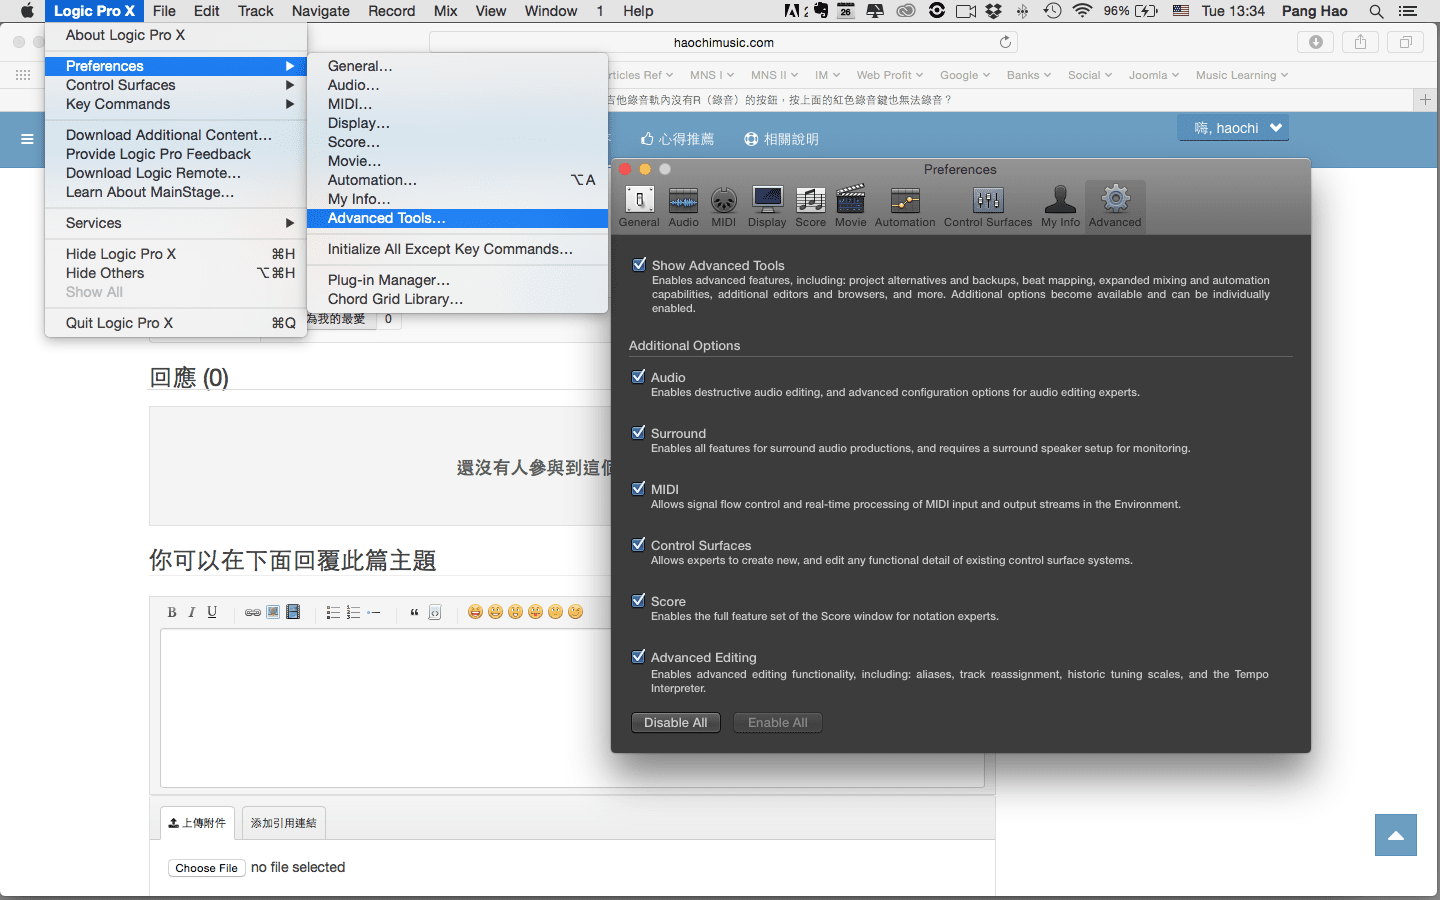
Task: Click the Disable All button
Action: pyautogui.click(x=676, y=722)
